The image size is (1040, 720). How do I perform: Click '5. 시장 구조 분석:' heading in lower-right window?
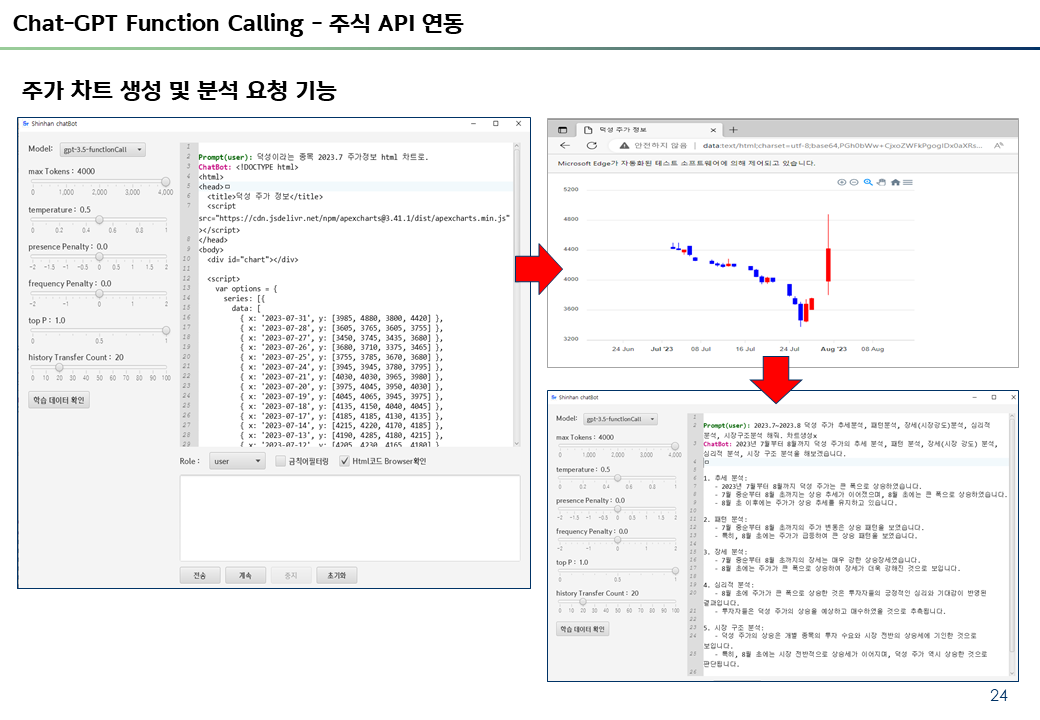(x=733, y=627)
